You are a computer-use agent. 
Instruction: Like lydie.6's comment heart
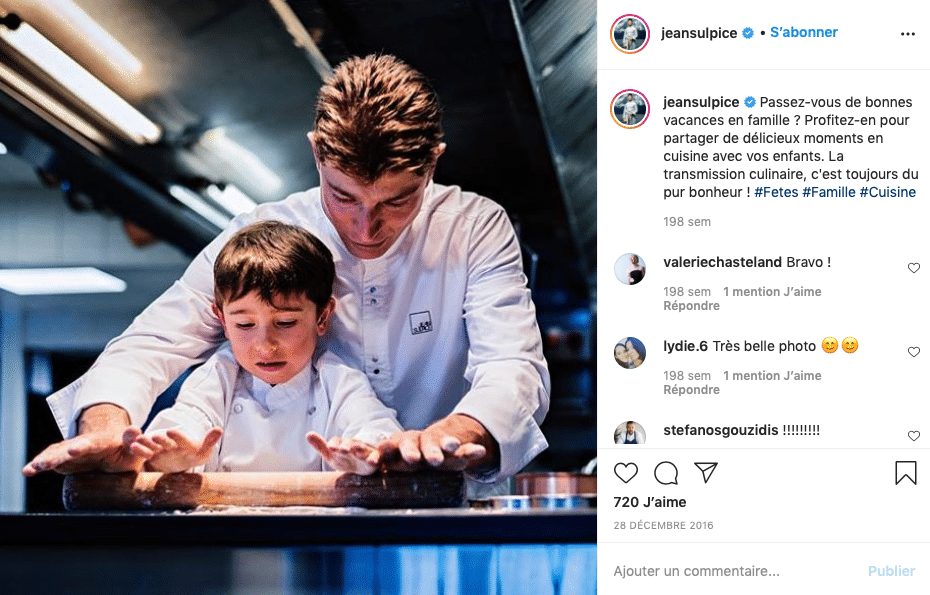tap(913, 352)
